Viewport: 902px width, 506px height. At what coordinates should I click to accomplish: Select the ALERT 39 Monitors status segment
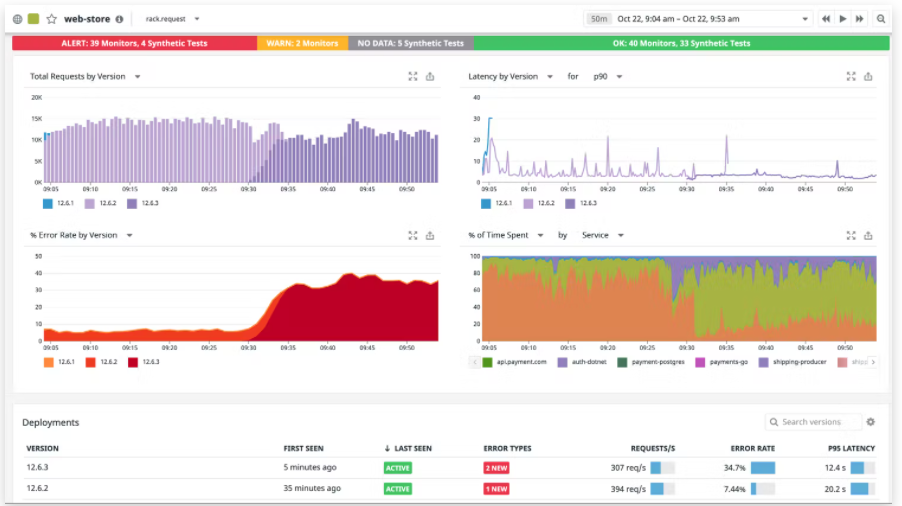[134, 43]
